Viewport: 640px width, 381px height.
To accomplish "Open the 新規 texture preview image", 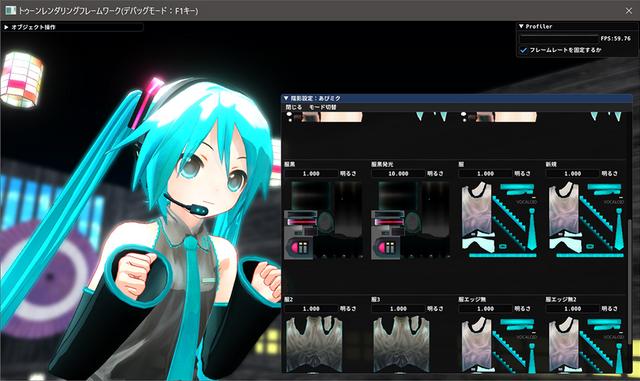I will point(585,220).
